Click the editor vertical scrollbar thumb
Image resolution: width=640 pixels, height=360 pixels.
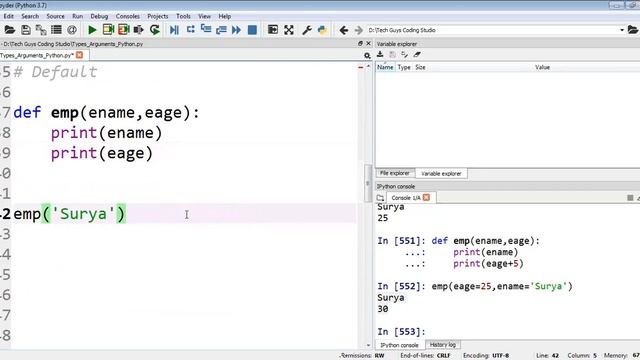click(368, 183)
